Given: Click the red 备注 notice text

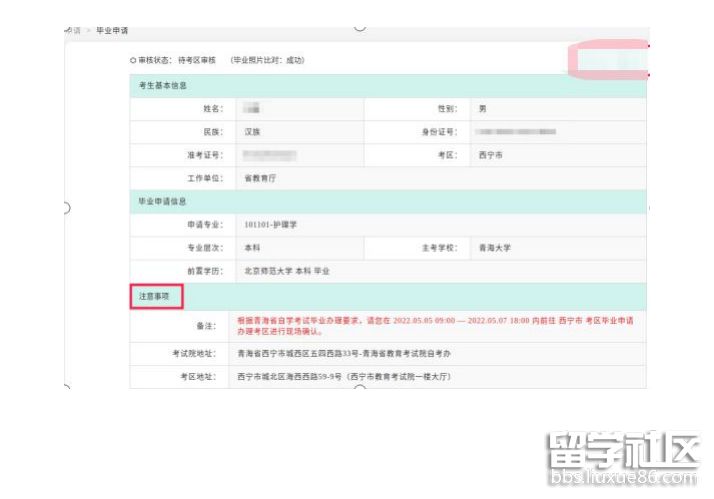Looking at the screenshot, I should [x=438, y=324].
